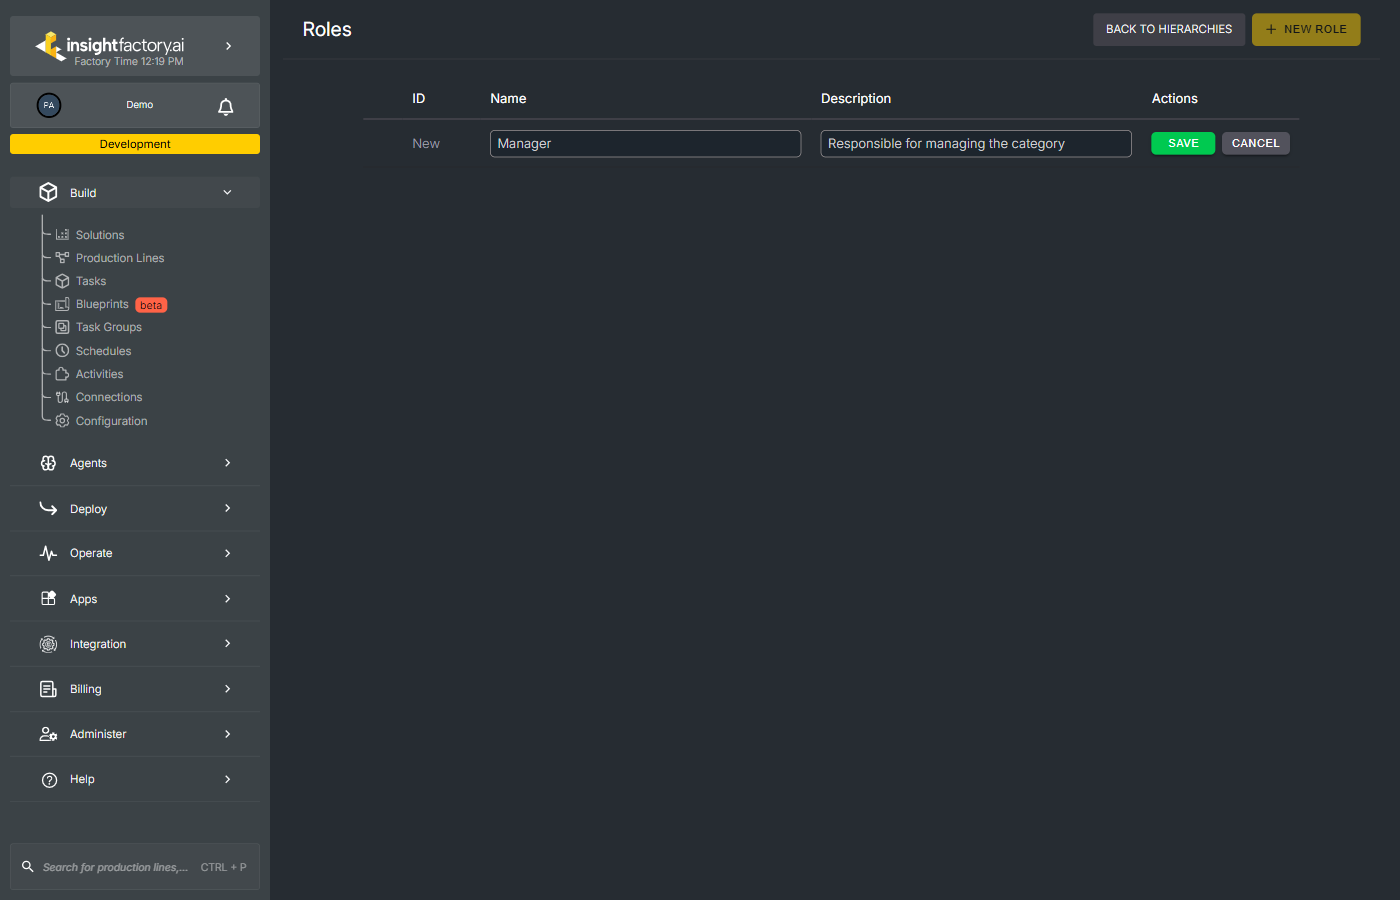
Task: Click the Agents brain icon
Action: tap(48, 463)
